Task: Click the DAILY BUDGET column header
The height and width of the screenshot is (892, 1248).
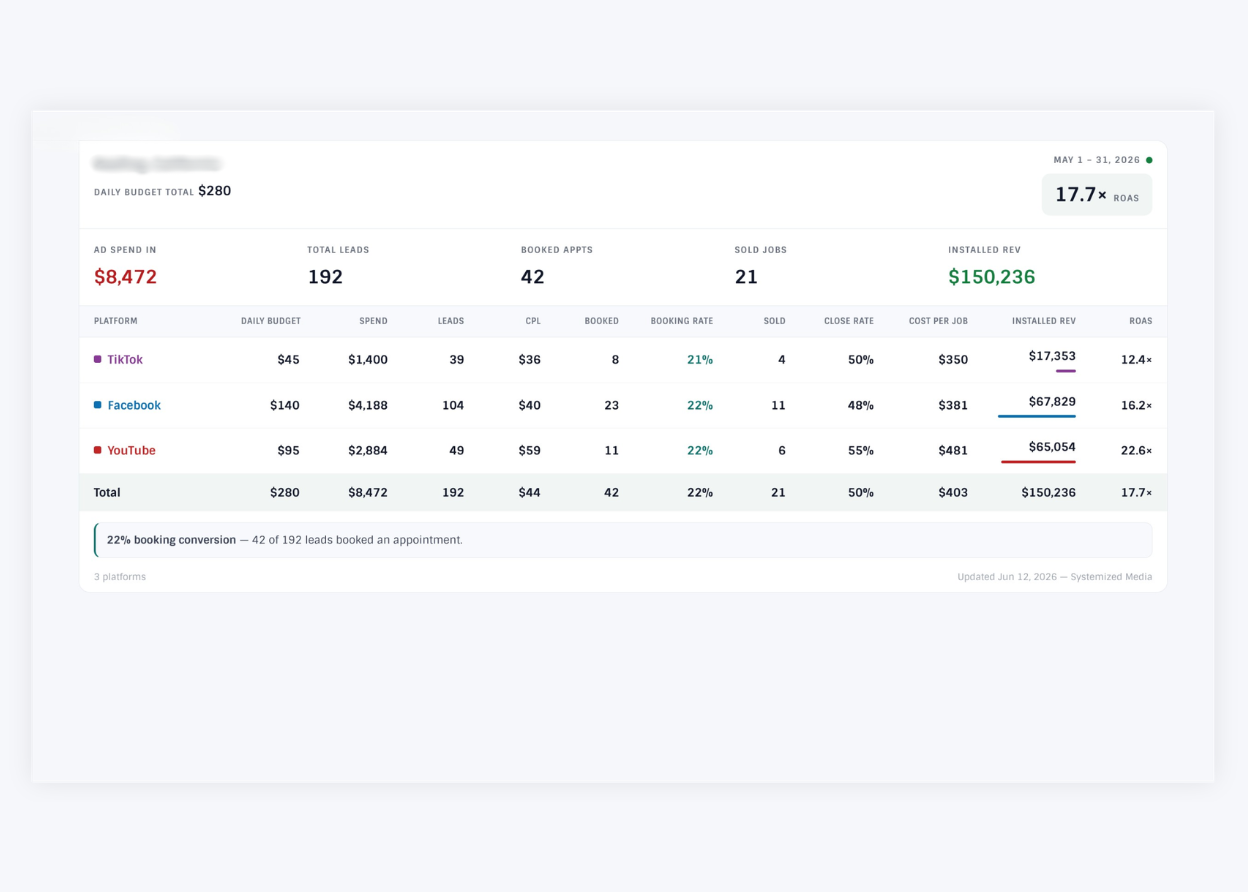Action: point(271,321)
